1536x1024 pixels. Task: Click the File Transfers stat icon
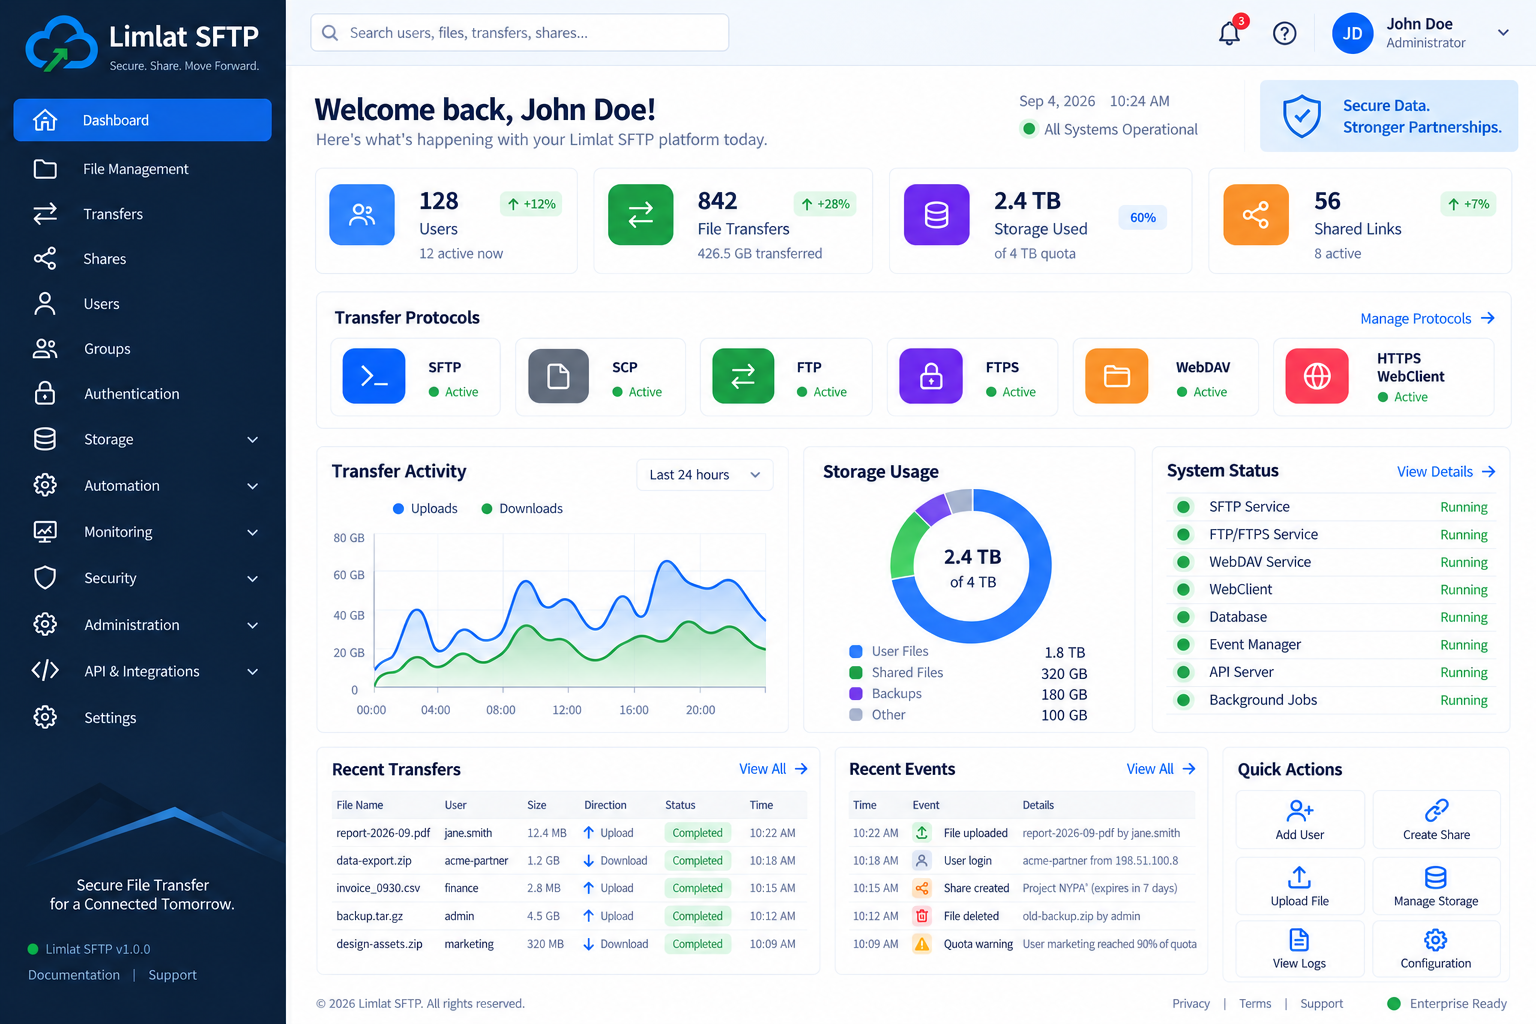640,215
